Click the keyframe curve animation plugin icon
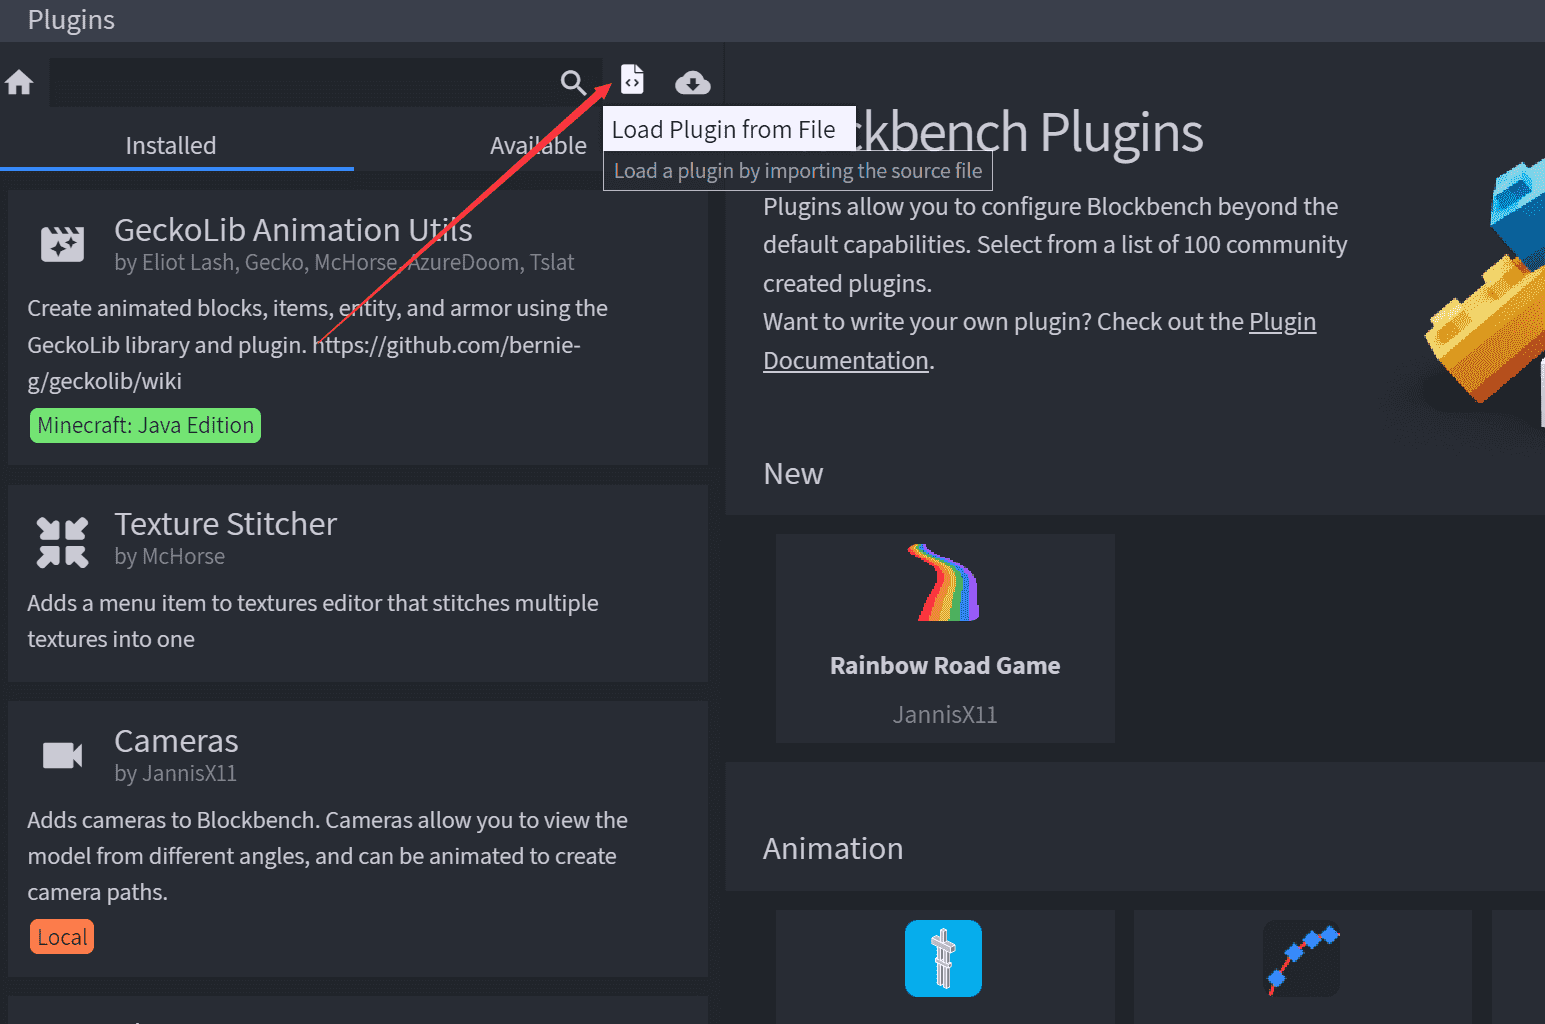 point(1302,958)
